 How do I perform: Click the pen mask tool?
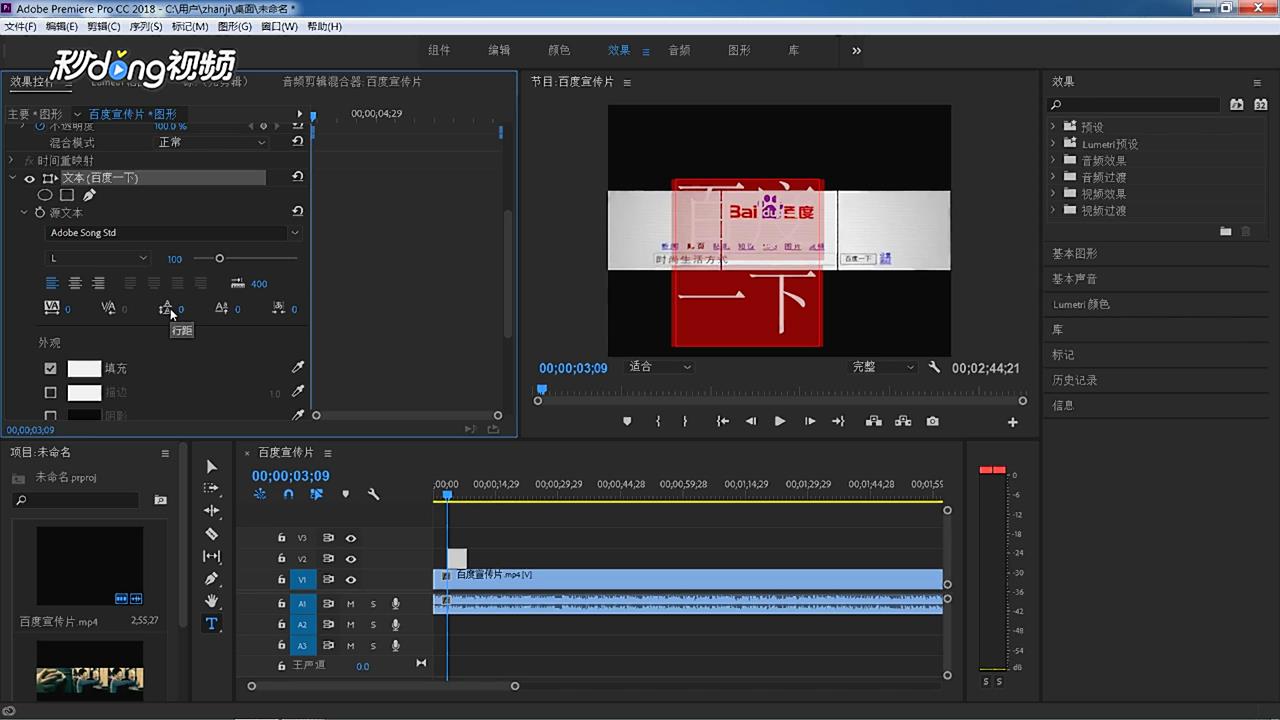coord(89,195)
